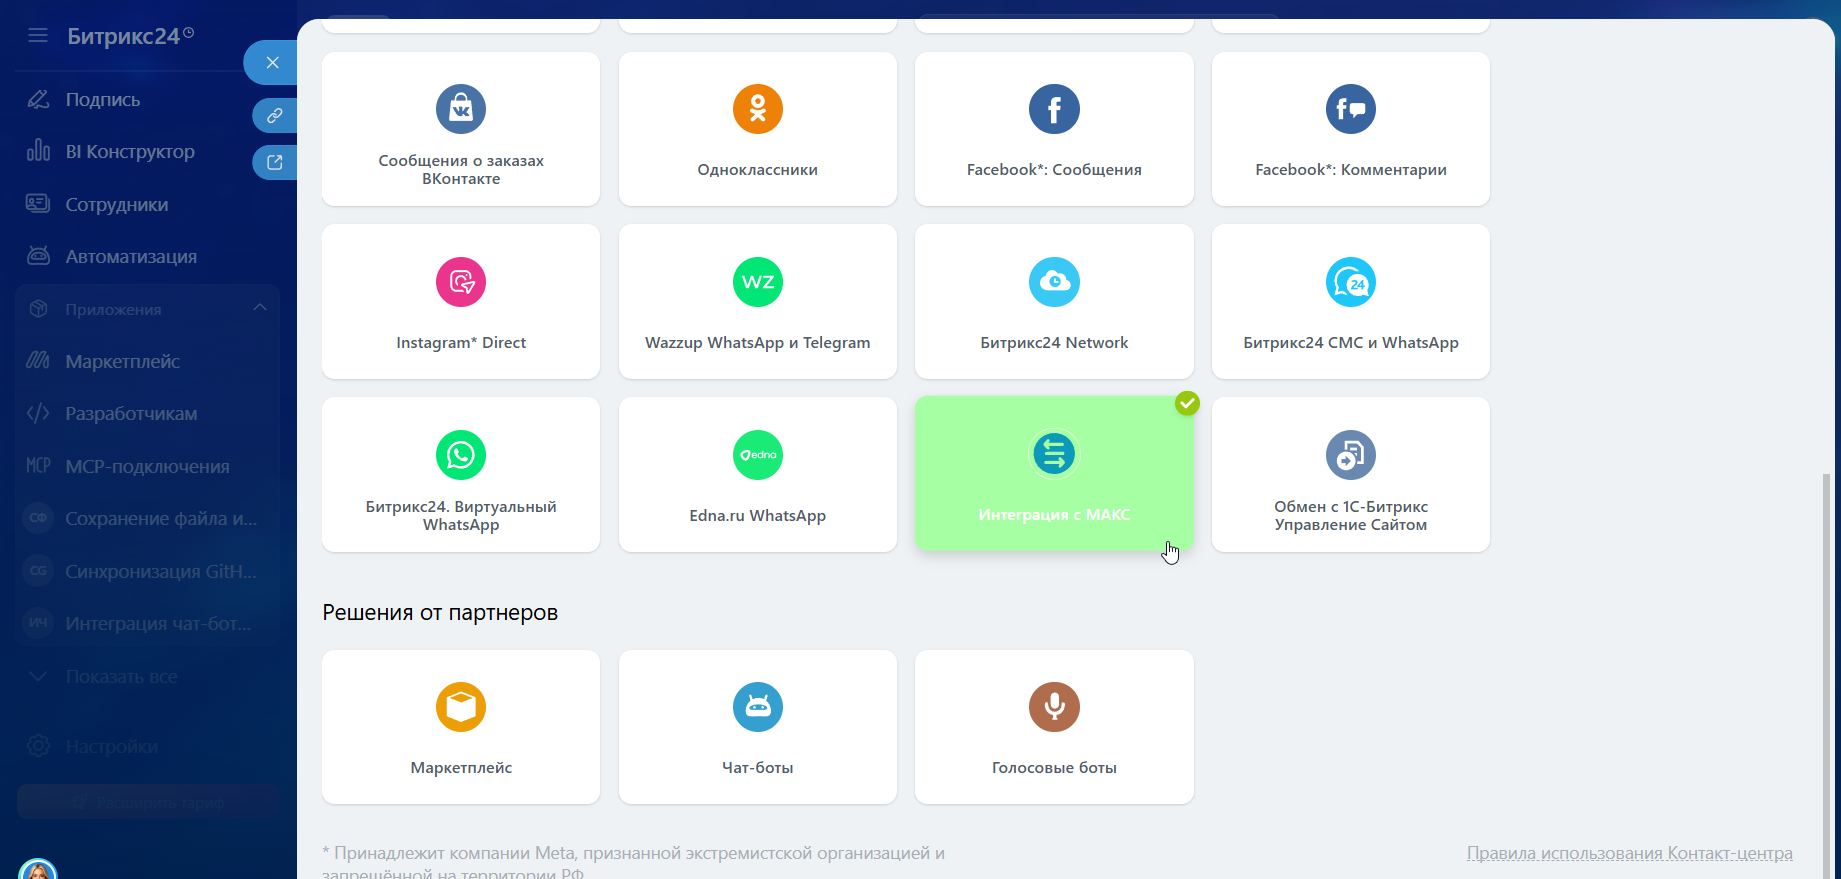
Task: Click the Instagram* Direct label
Action: coord(461,343)
